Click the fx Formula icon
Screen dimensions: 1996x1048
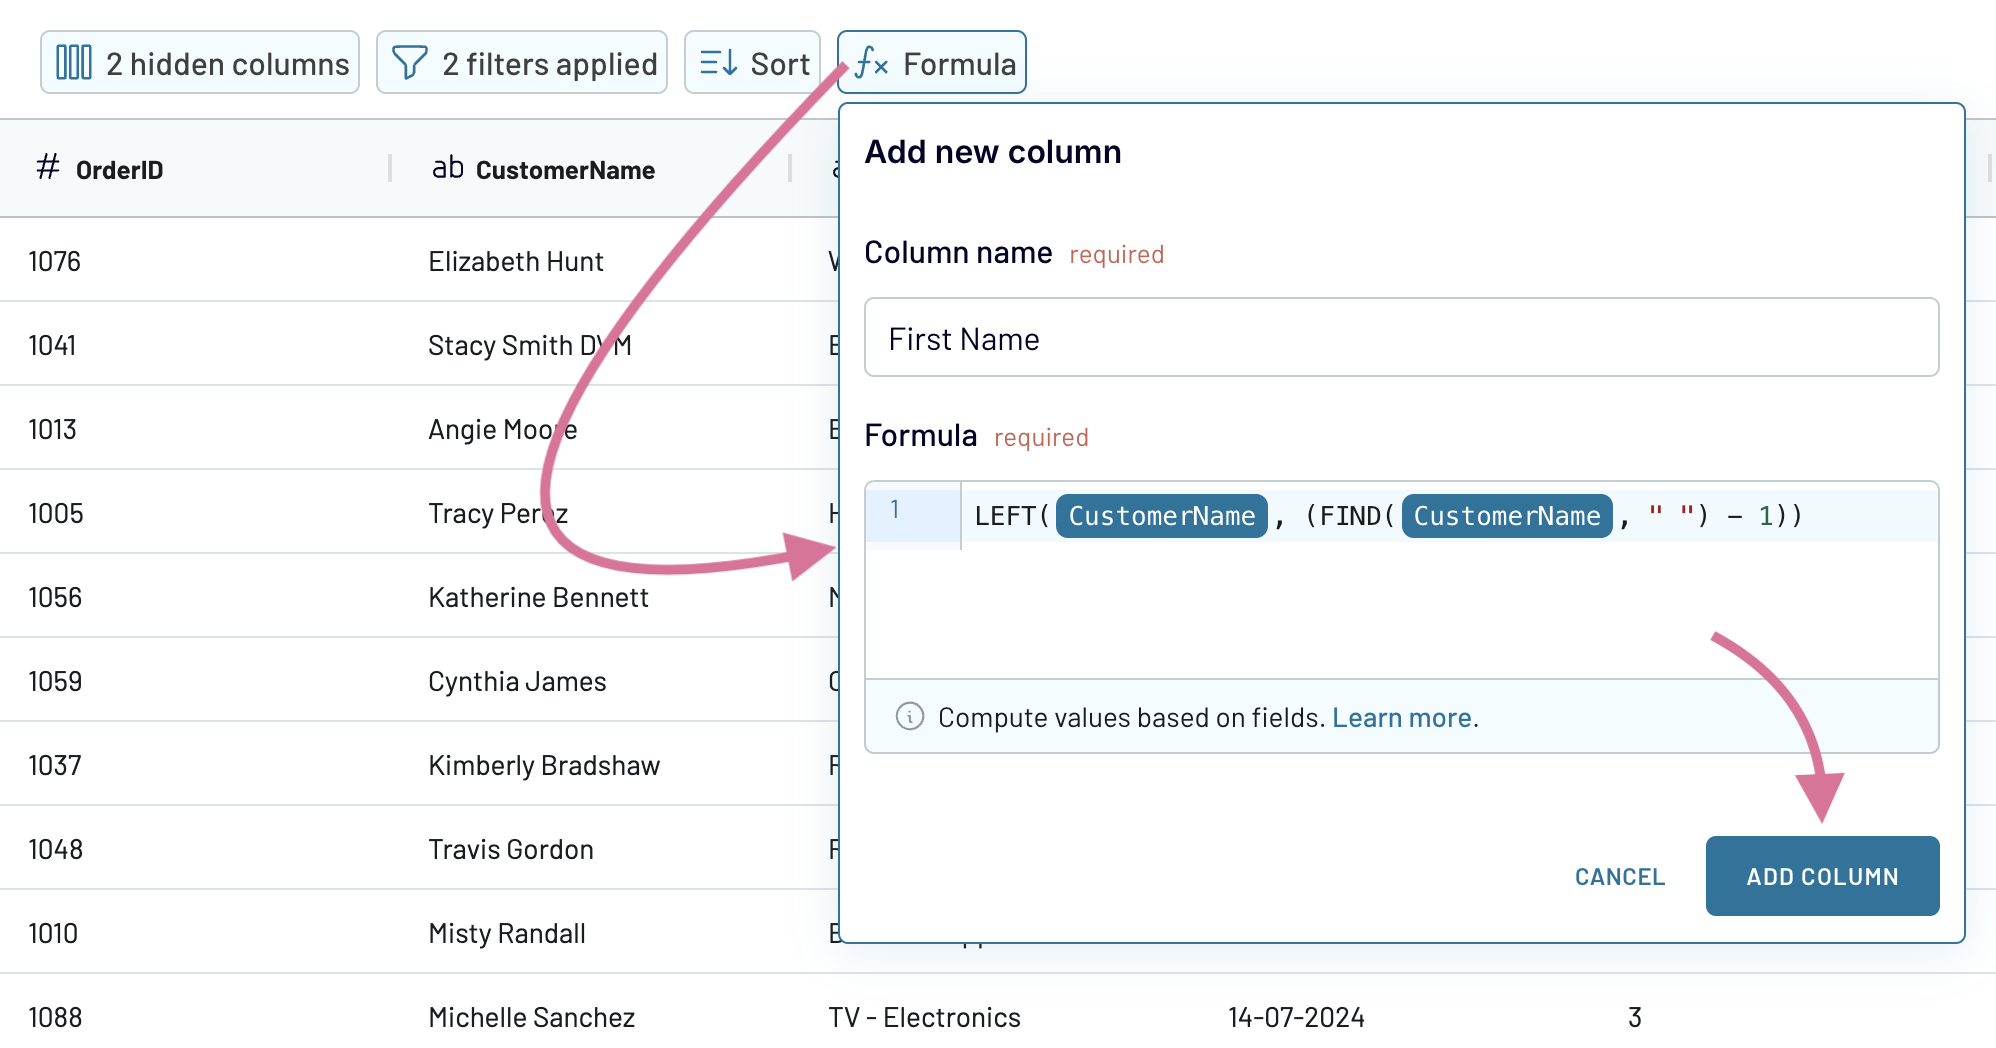869,62
